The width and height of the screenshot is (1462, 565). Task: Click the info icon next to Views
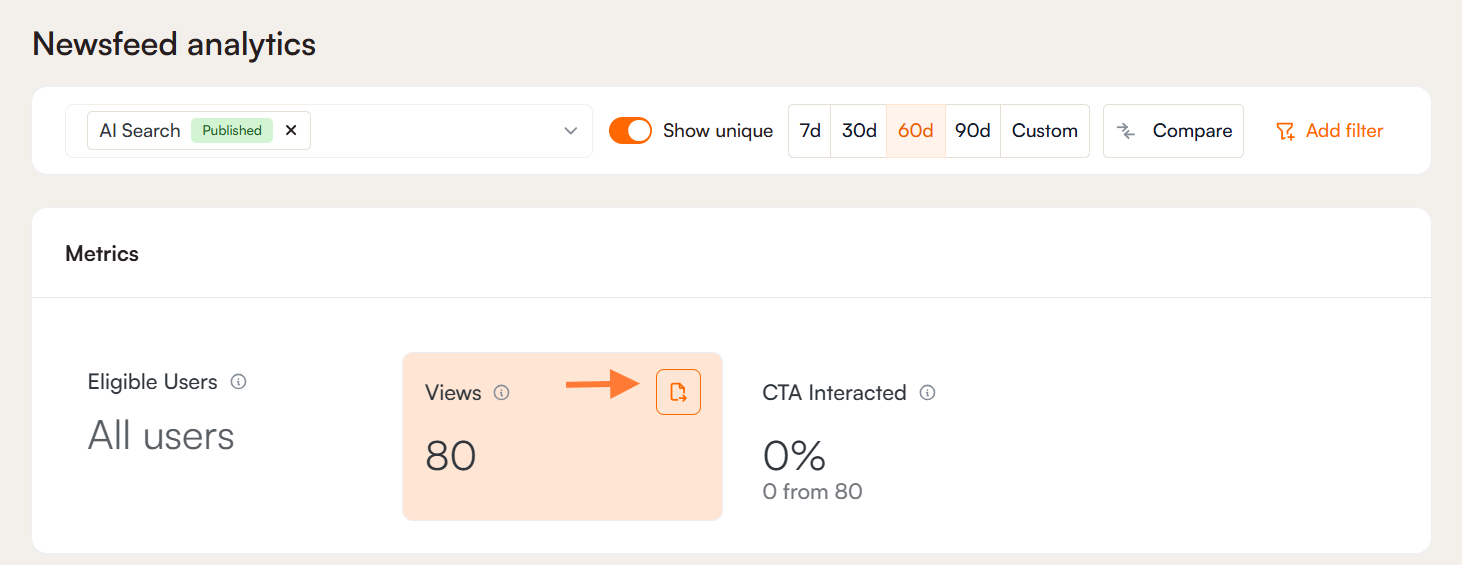tap(502, 393)
